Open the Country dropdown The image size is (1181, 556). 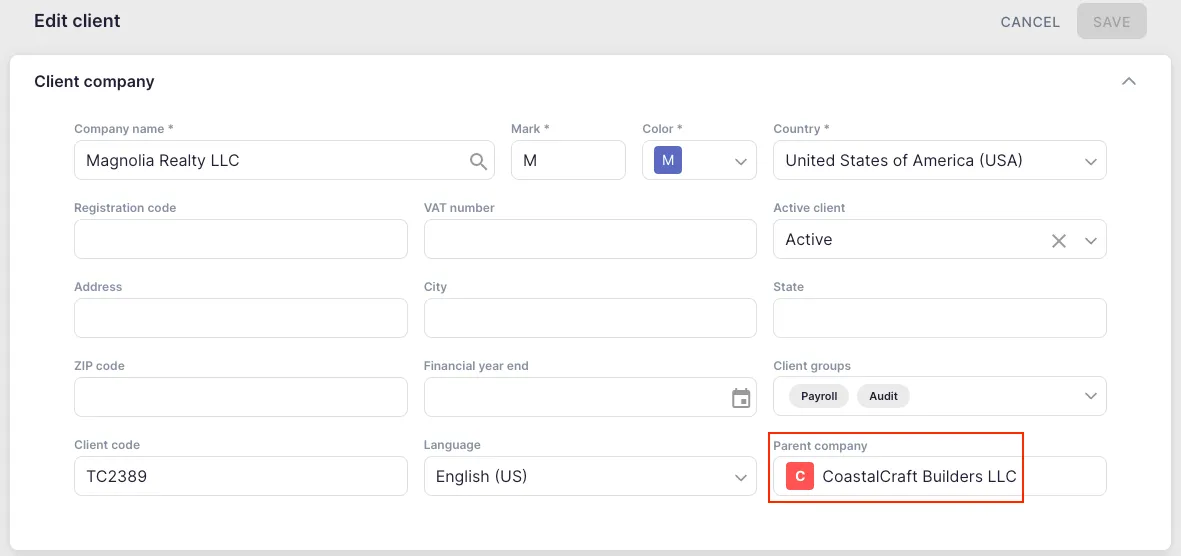tap(1089, 161)
